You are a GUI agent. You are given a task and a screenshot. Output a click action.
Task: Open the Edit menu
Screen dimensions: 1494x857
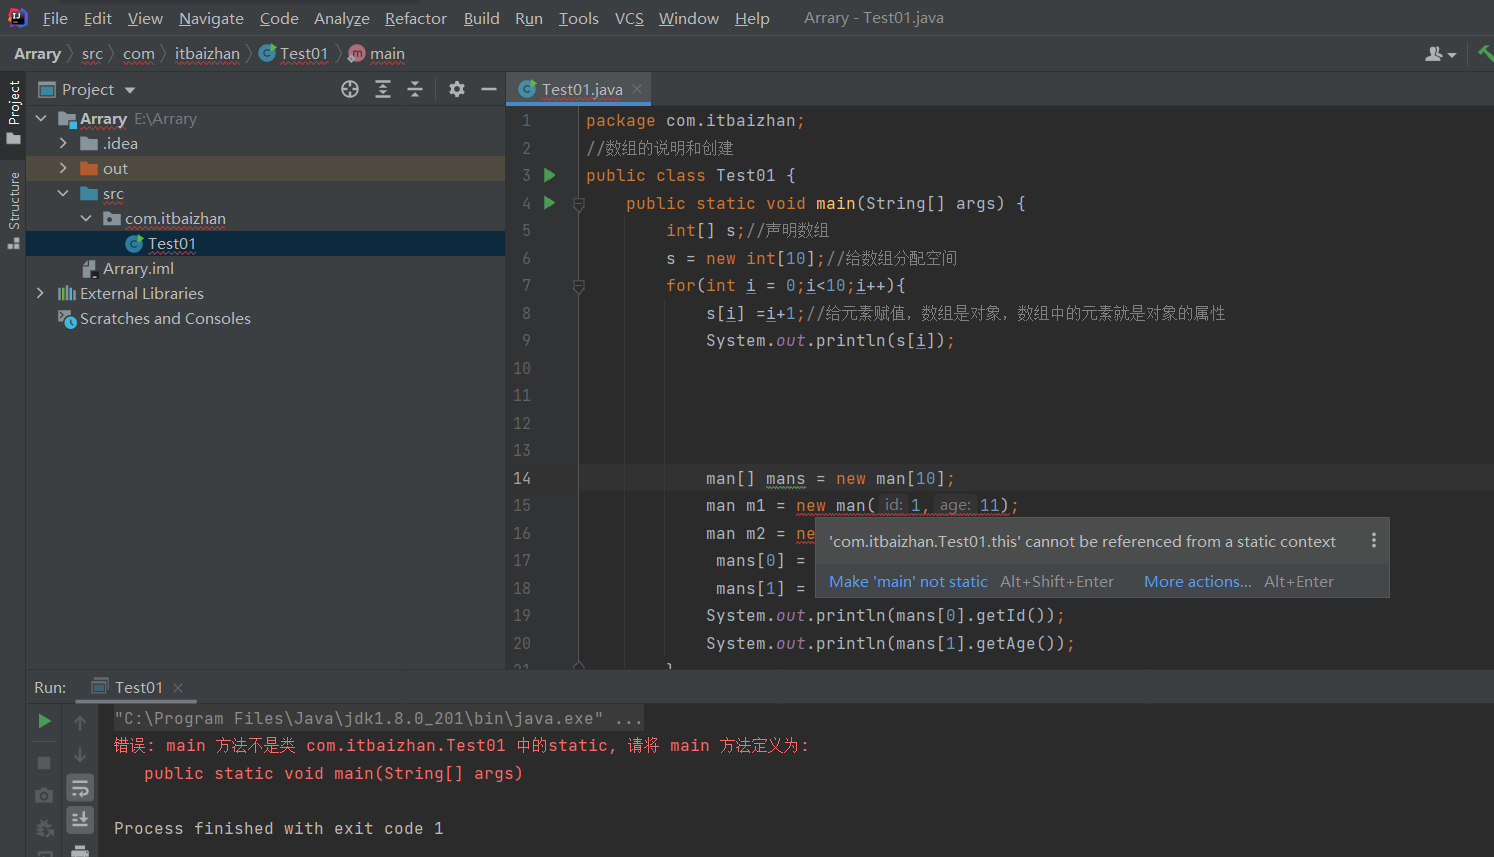98,18
